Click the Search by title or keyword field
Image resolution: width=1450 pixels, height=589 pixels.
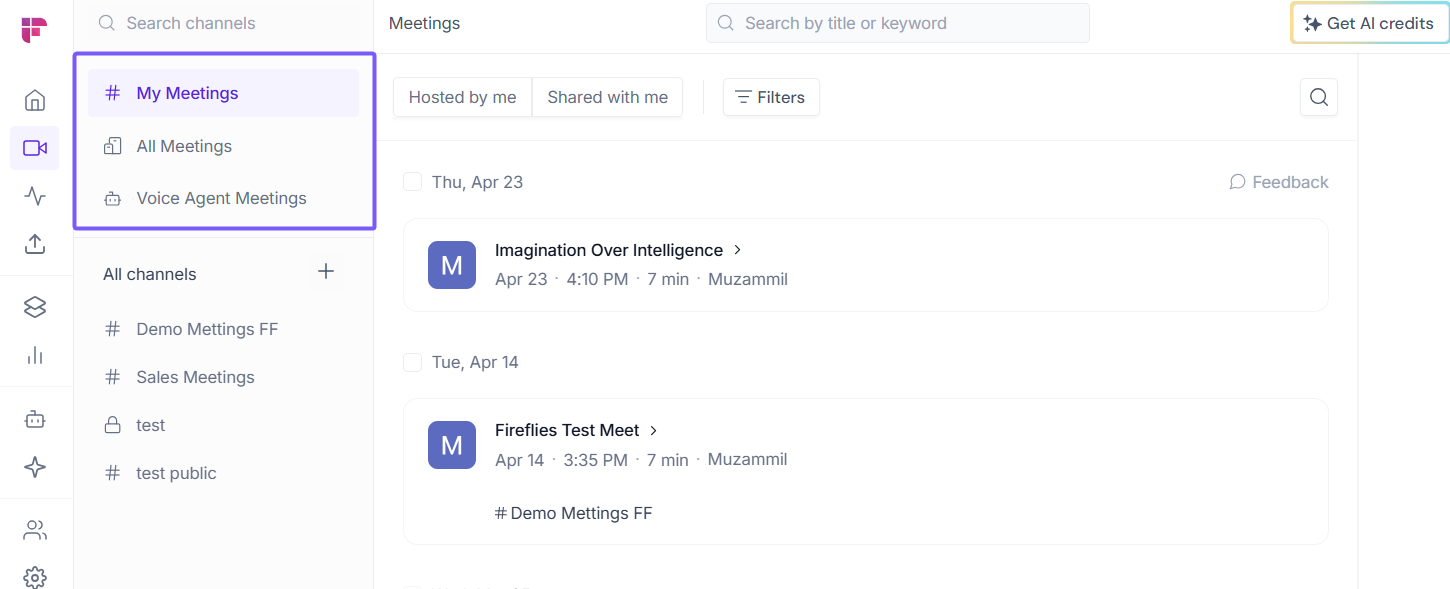pyautogui.click(x=897, y=23)
